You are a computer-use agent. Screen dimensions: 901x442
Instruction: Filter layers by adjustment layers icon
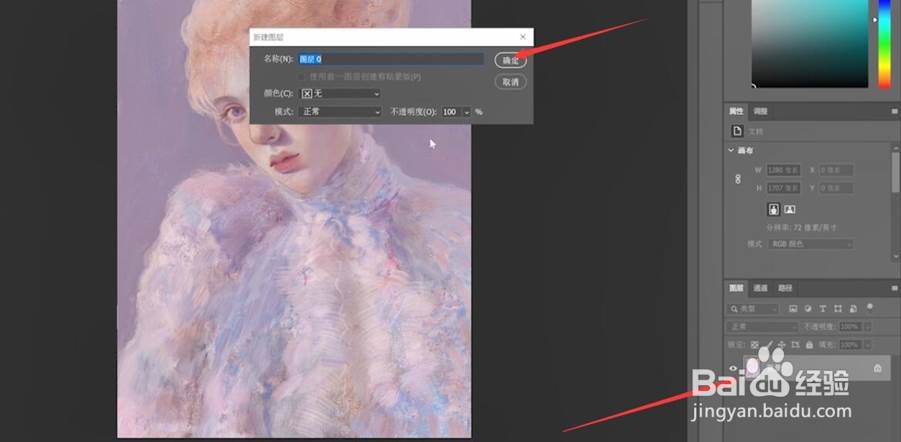pos(808,309)
